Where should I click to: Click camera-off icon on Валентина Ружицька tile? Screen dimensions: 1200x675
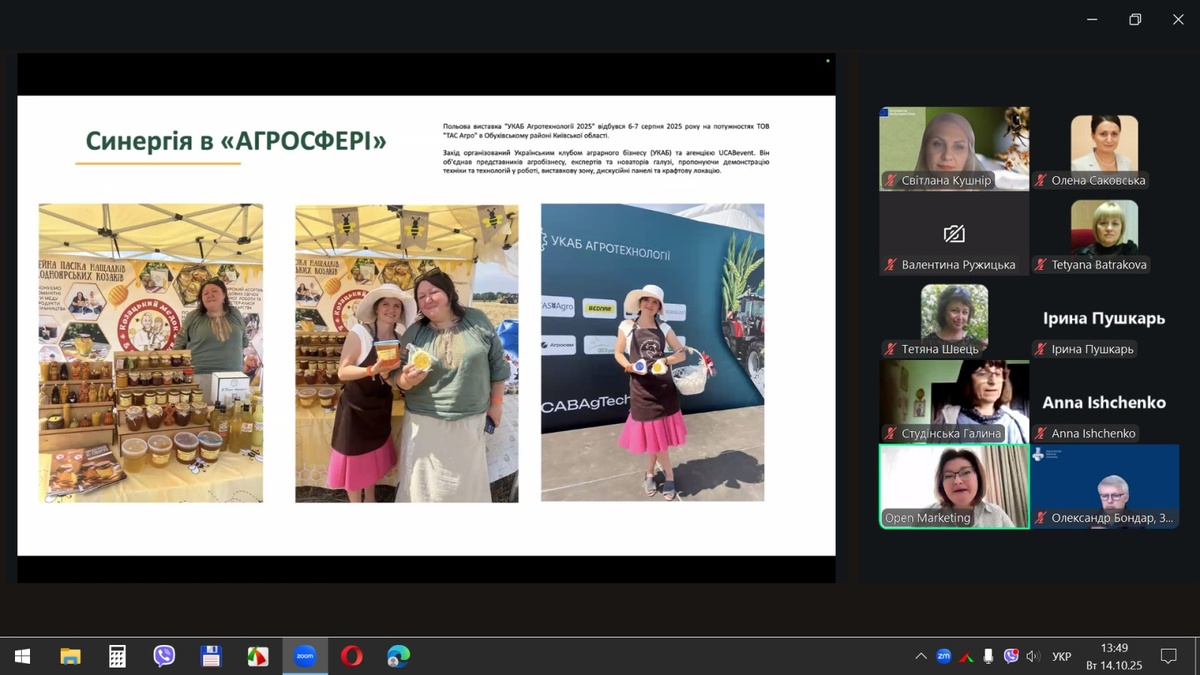954,234
